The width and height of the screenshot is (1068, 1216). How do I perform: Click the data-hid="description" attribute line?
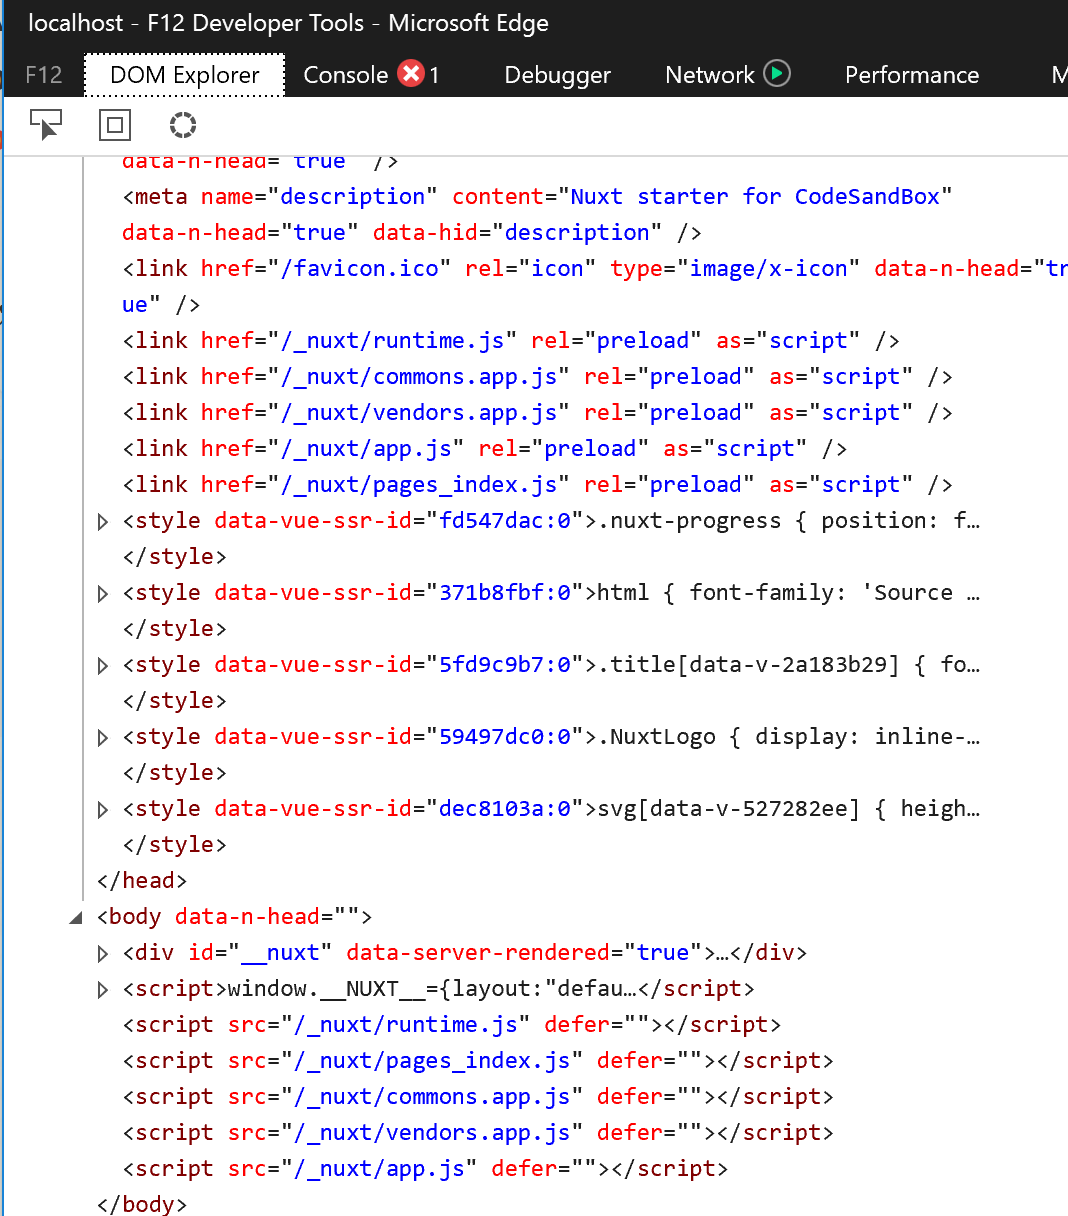(517, 232)
